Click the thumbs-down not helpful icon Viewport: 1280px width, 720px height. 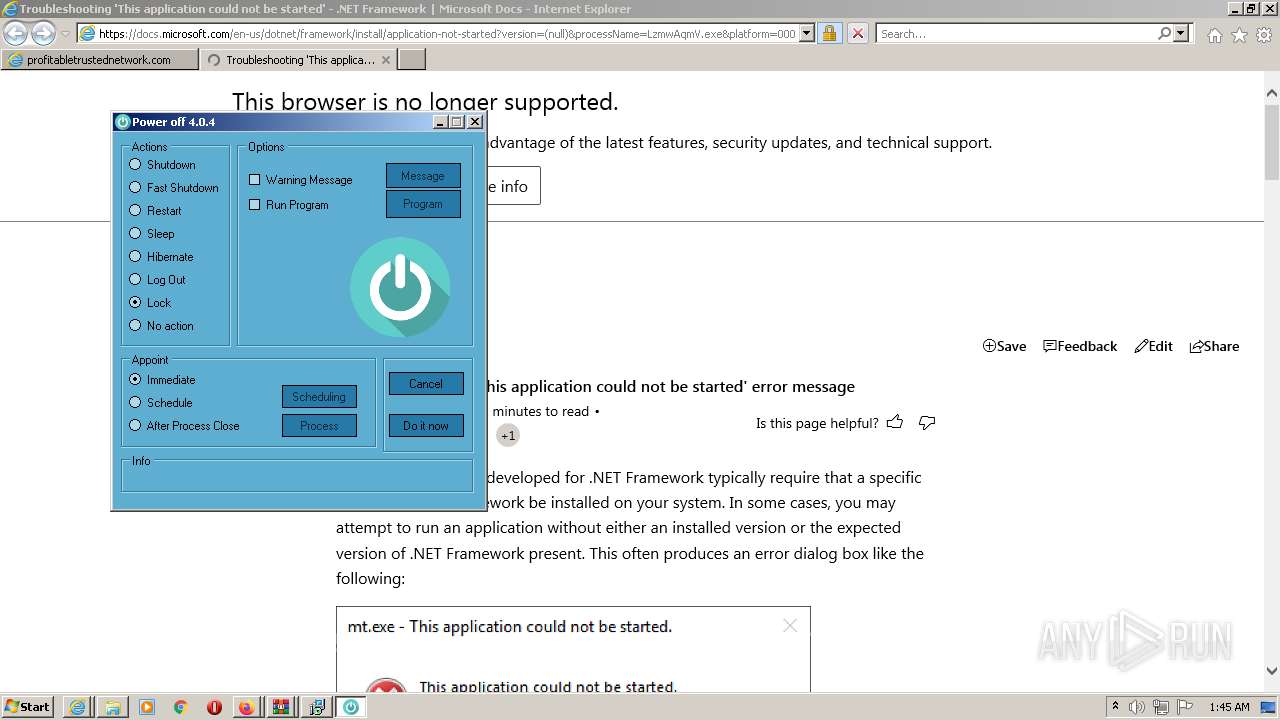927,422
